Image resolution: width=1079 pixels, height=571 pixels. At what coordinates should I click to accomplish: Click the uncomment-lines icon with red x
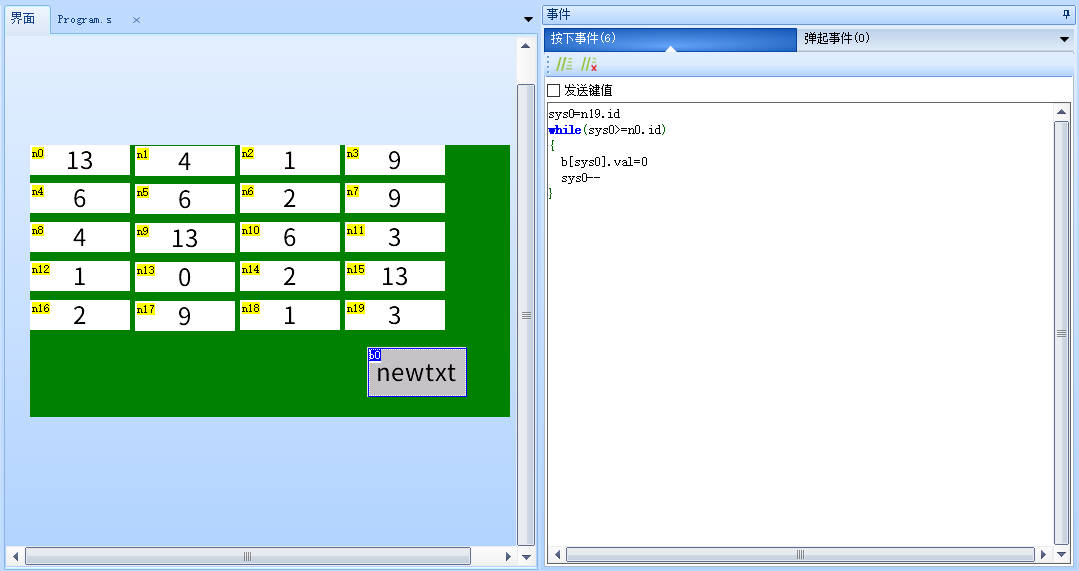tap(588, 64)
